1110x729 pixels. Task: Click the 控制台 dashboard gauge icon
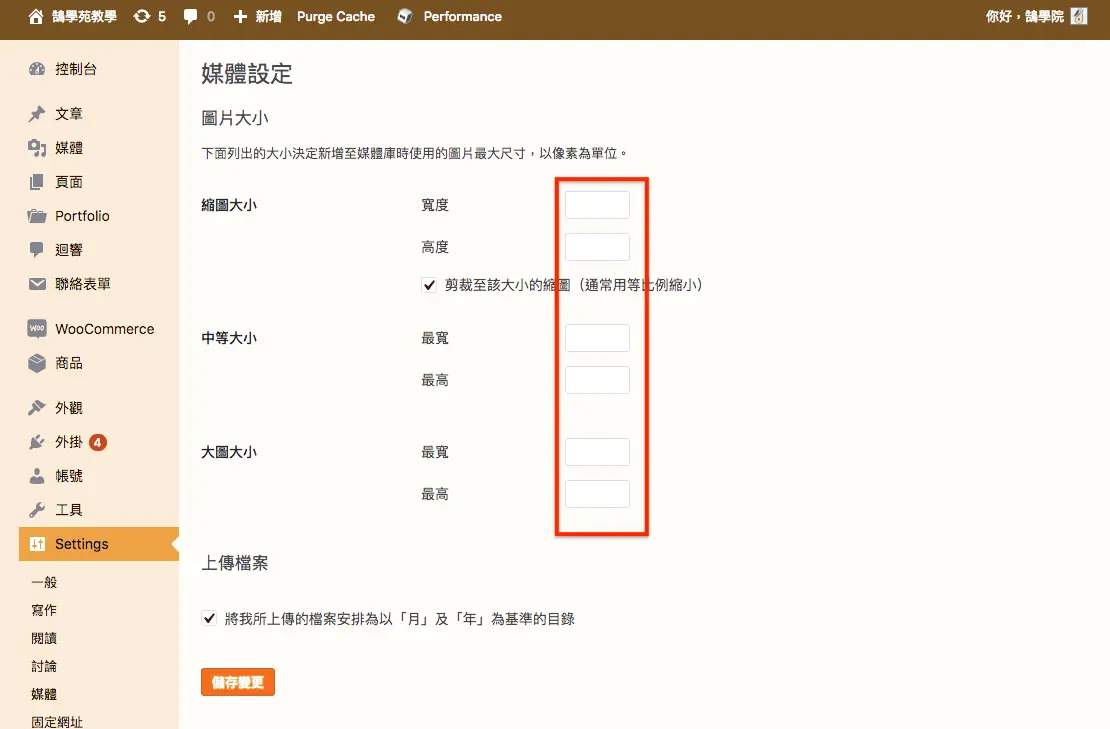(37, 69)
